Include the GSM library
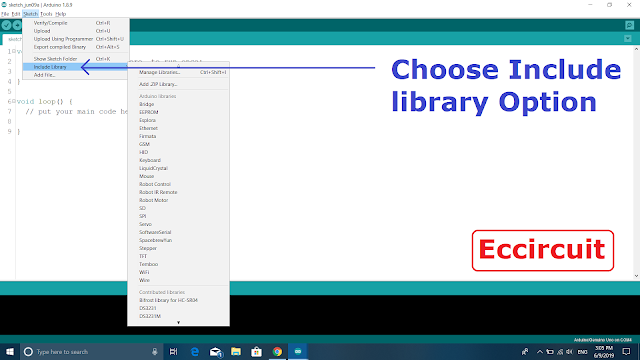This screenshot has height=360, width=640. tap(178, 144)
